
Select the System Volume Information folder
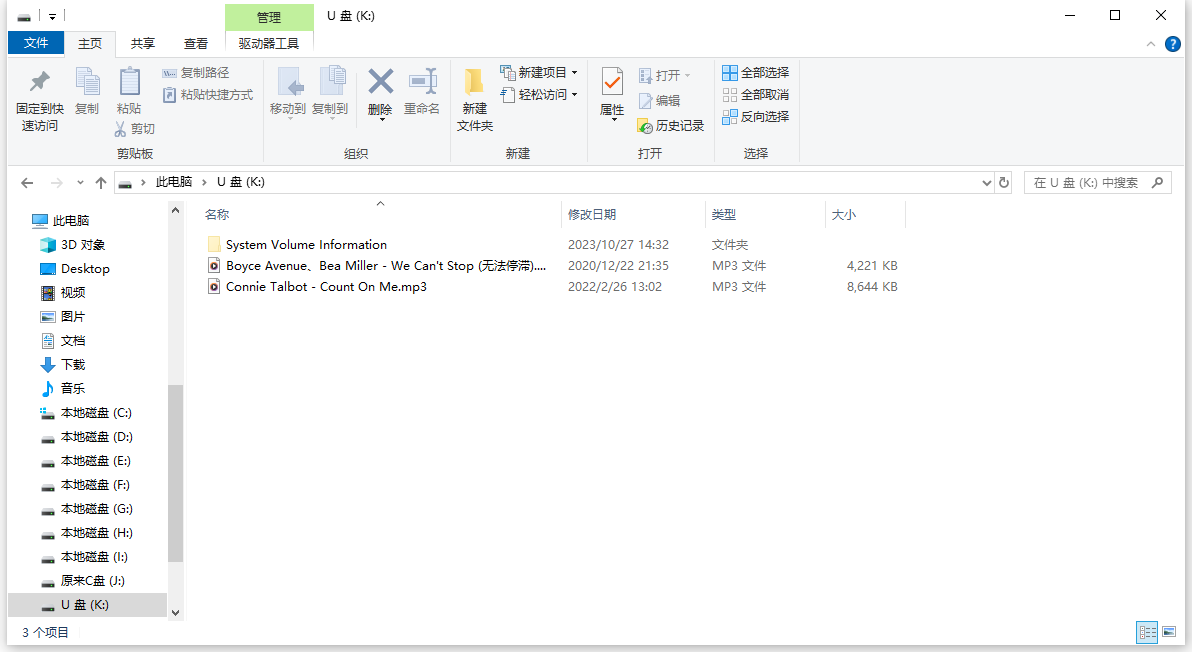point(306,245)
